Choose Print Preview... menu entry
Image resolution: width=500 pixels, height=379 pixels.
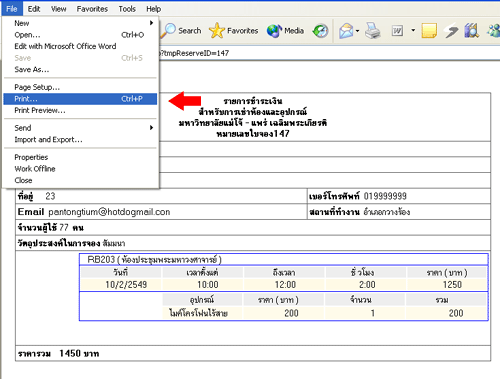pos(80,110)
